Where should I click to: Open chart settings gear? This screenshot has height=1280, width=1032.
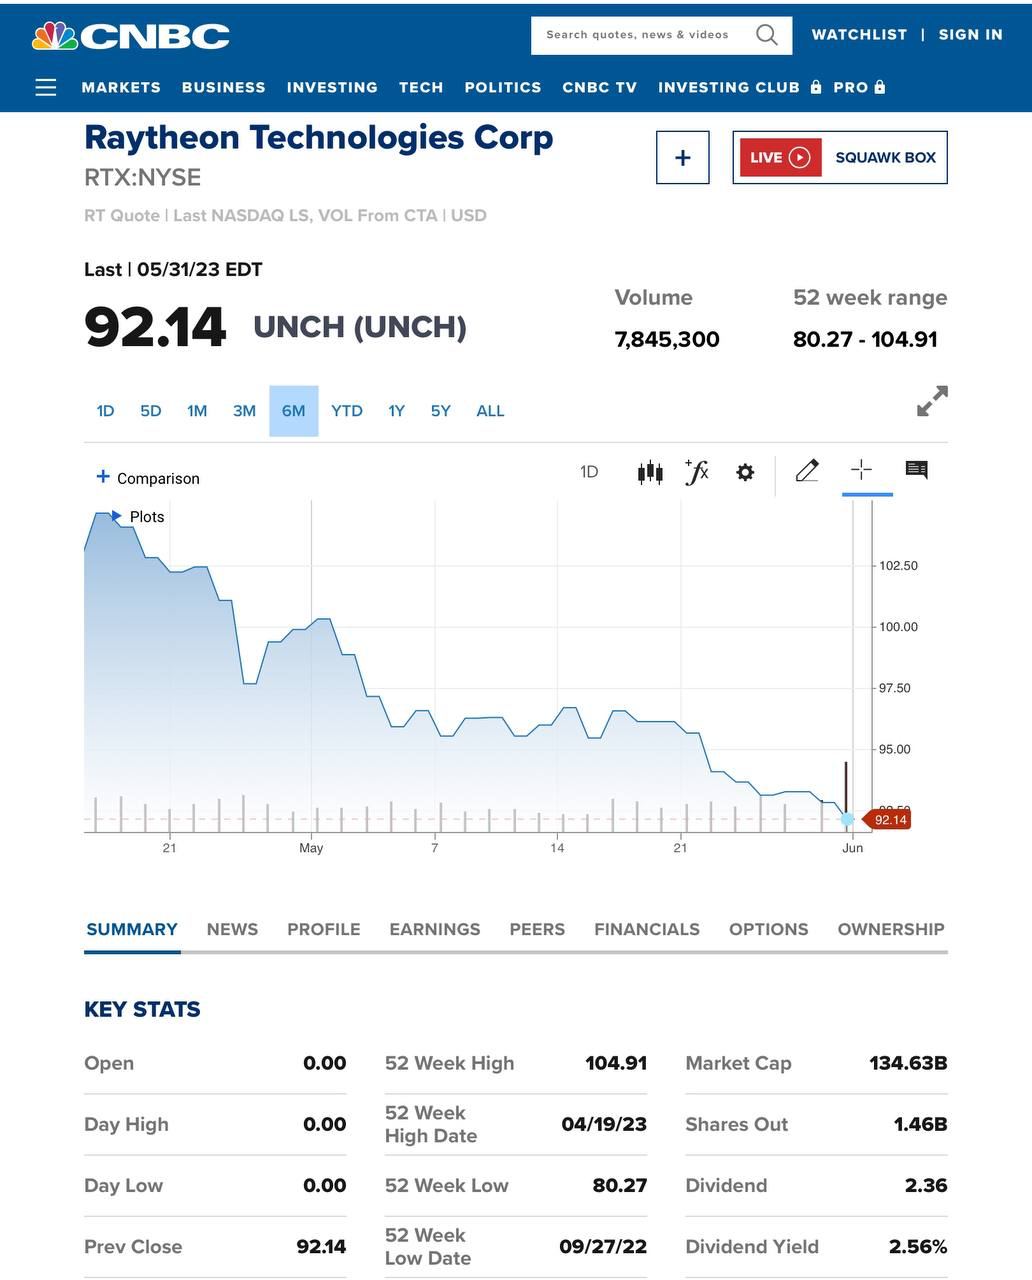coord(745,472)
